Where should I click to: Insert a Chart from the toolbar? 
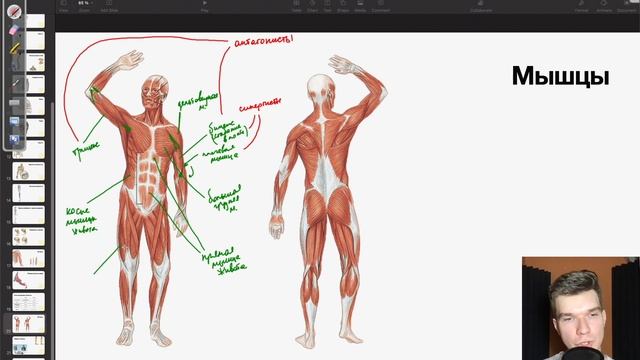pyautogui.click(x=312, y=6)
